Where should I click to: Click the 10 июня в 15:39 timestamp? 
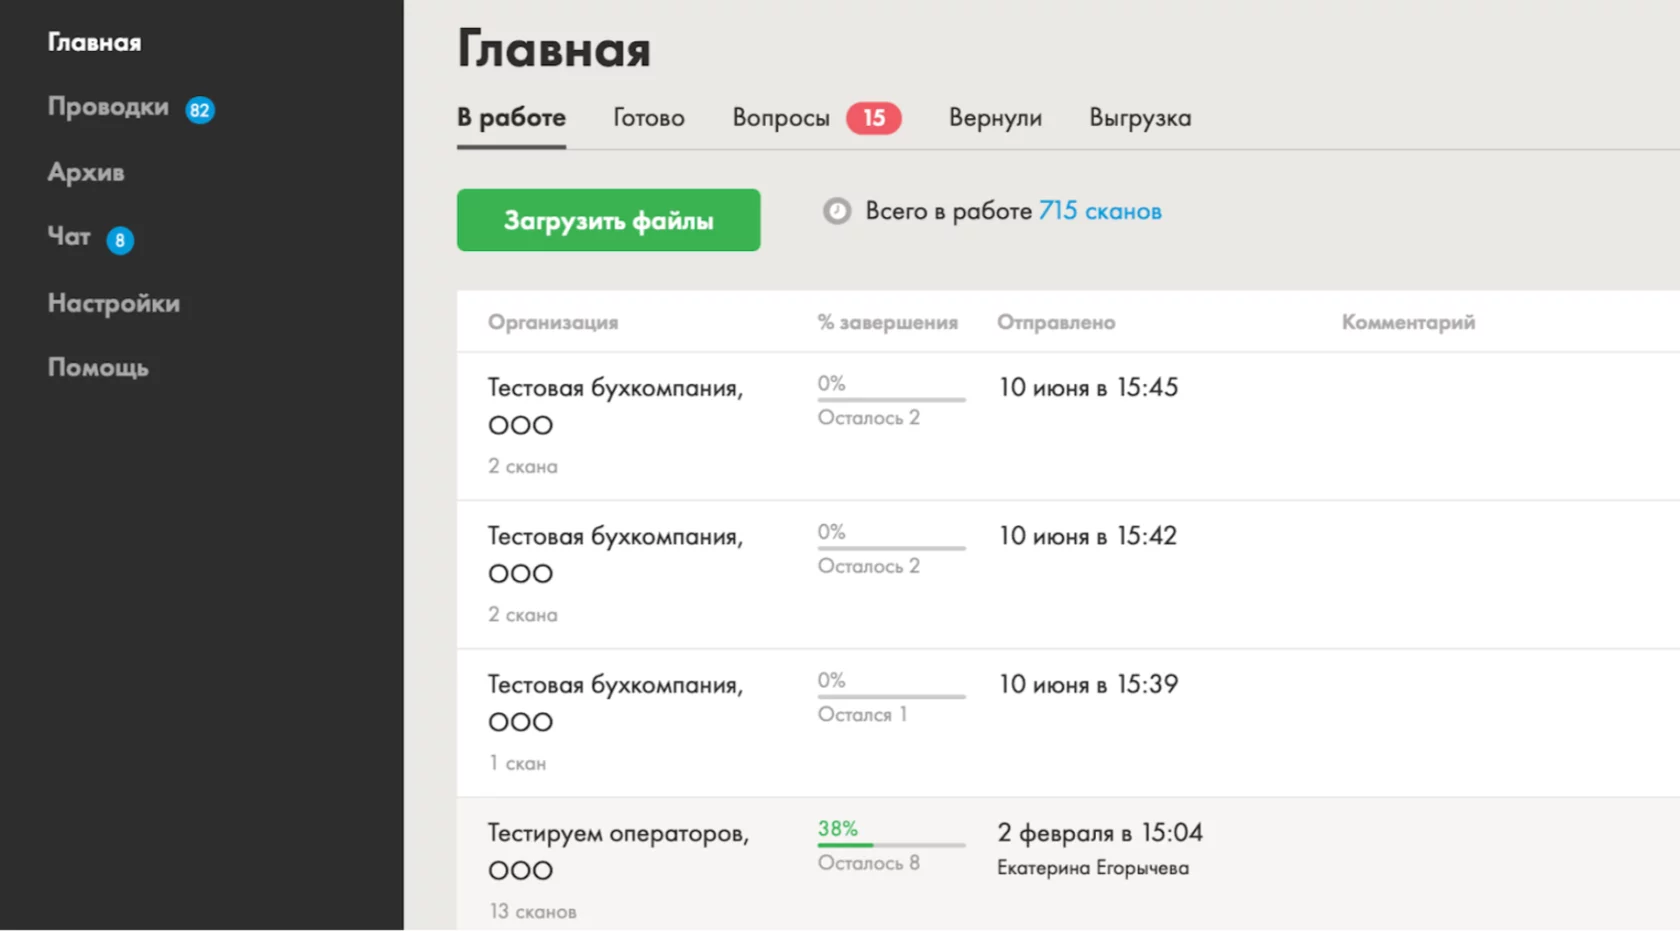pos(1088,684)
